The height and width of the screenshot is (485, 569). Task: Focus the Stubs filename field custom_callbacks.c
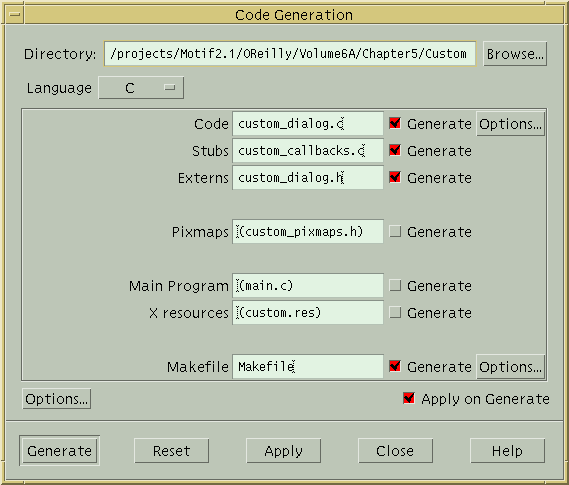pos(308,151)
